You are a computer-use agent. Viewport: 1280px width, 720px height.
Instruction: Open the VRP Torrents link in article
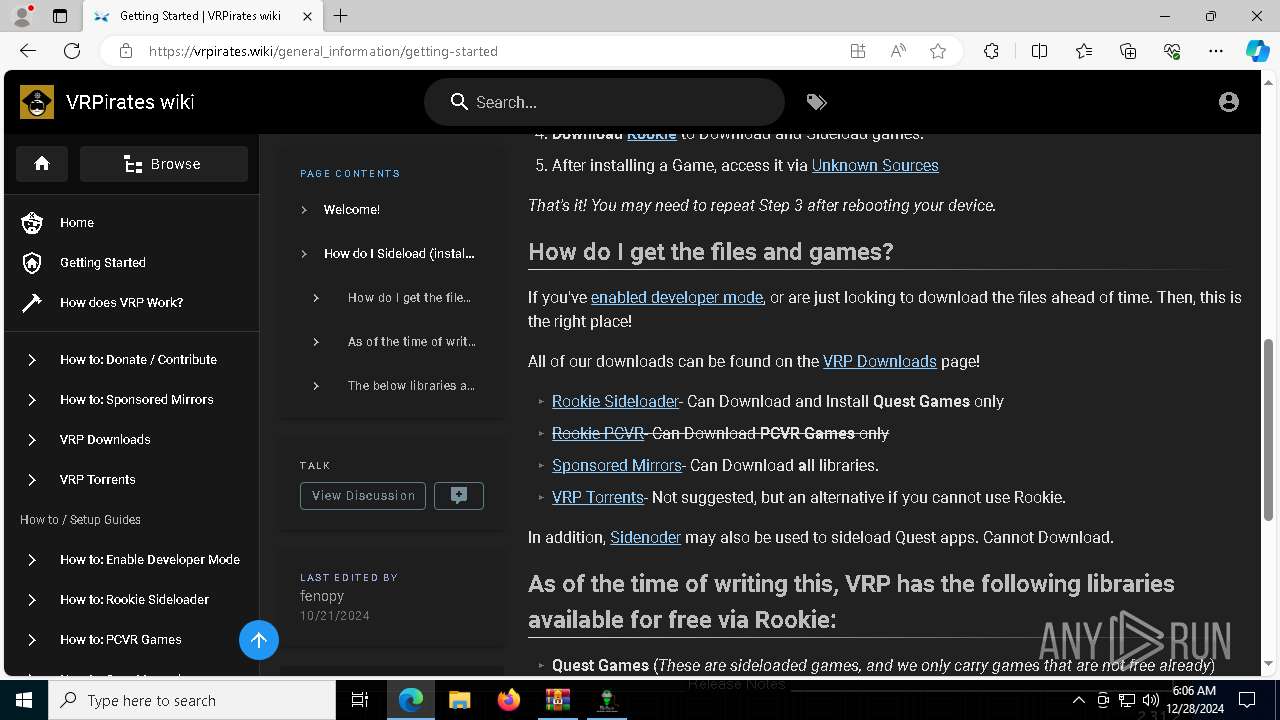598,497
